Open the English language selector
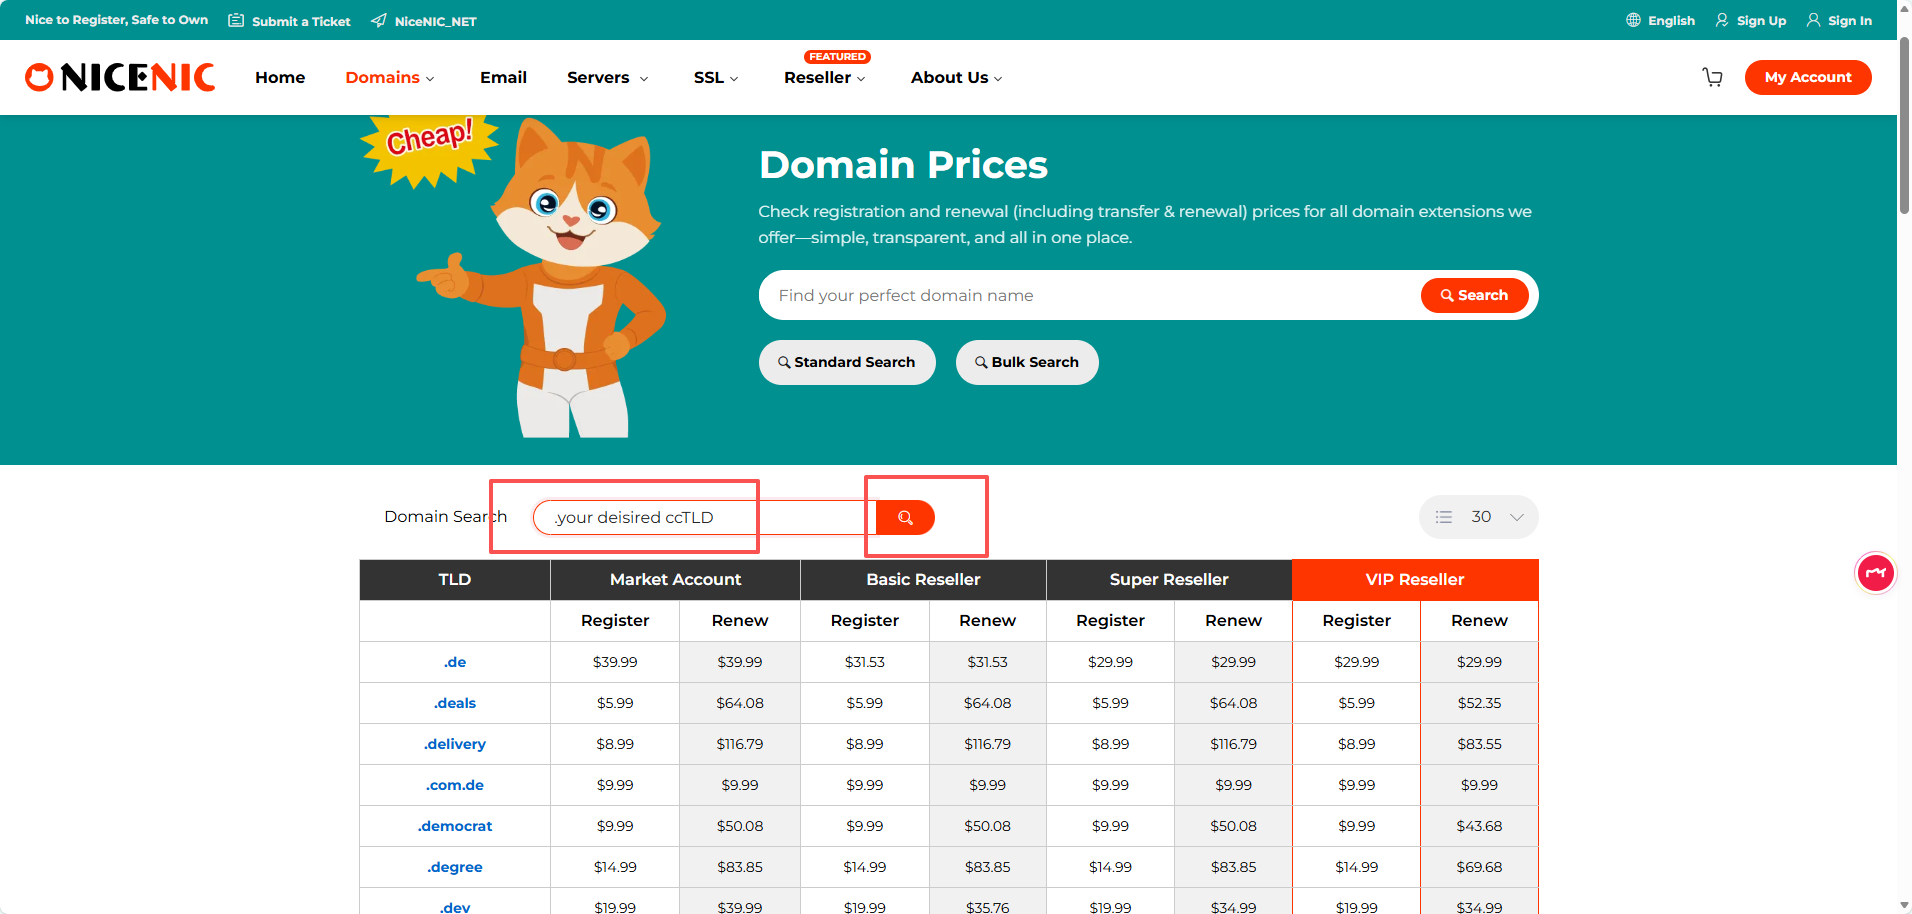 1660,20
